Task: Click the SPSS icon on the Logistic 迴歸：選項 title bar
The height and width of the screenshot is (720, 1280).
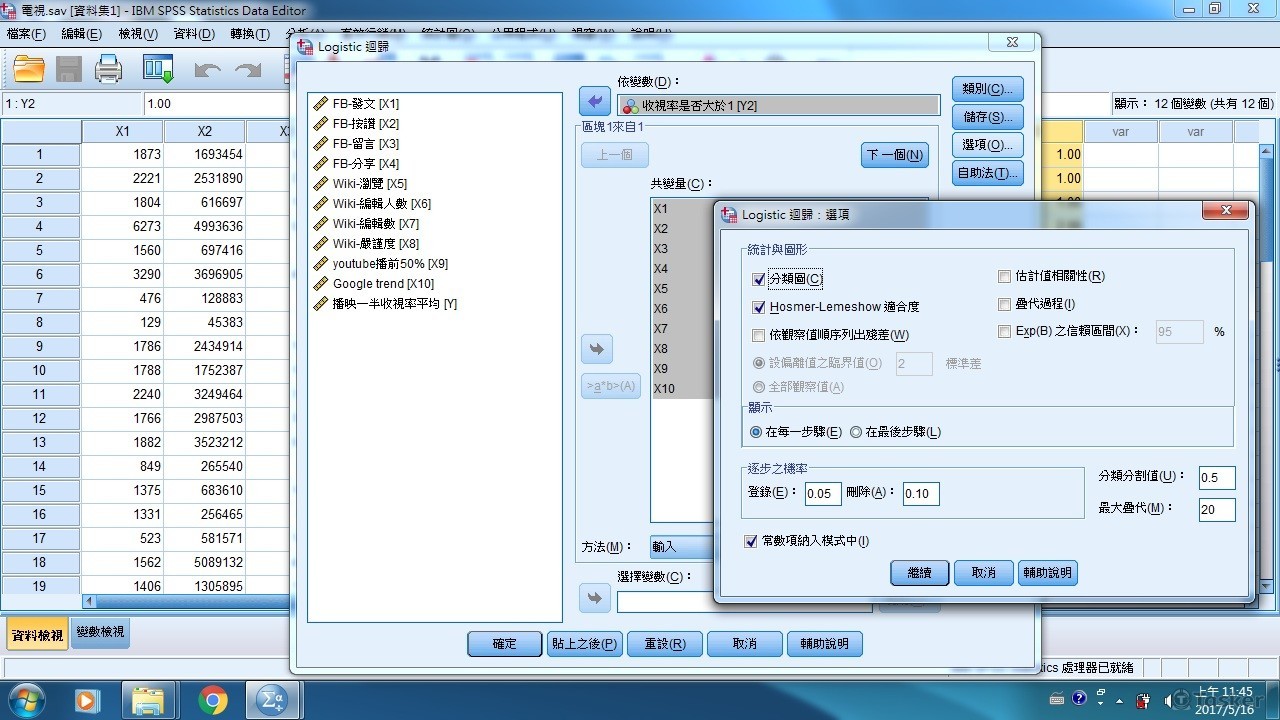Action: coord(729,214)
